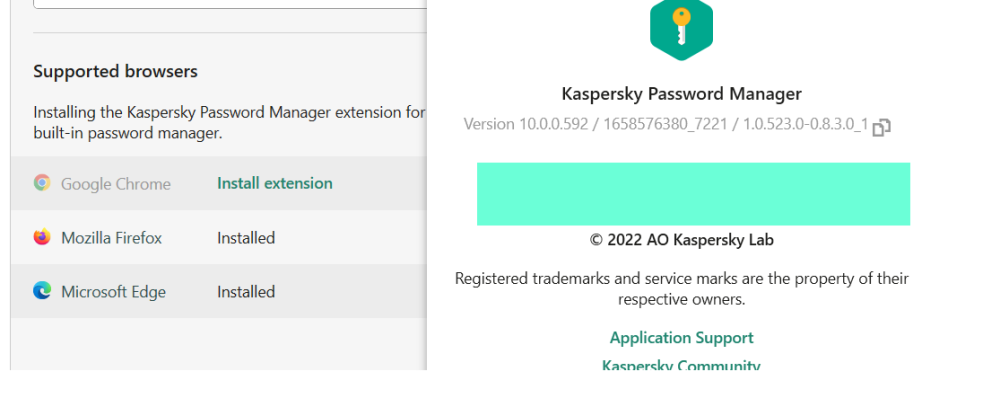Viewport: 1000px width, 407px height.
Task: Click the teal highlighted banner block
Action: click(x=693, y=194)
